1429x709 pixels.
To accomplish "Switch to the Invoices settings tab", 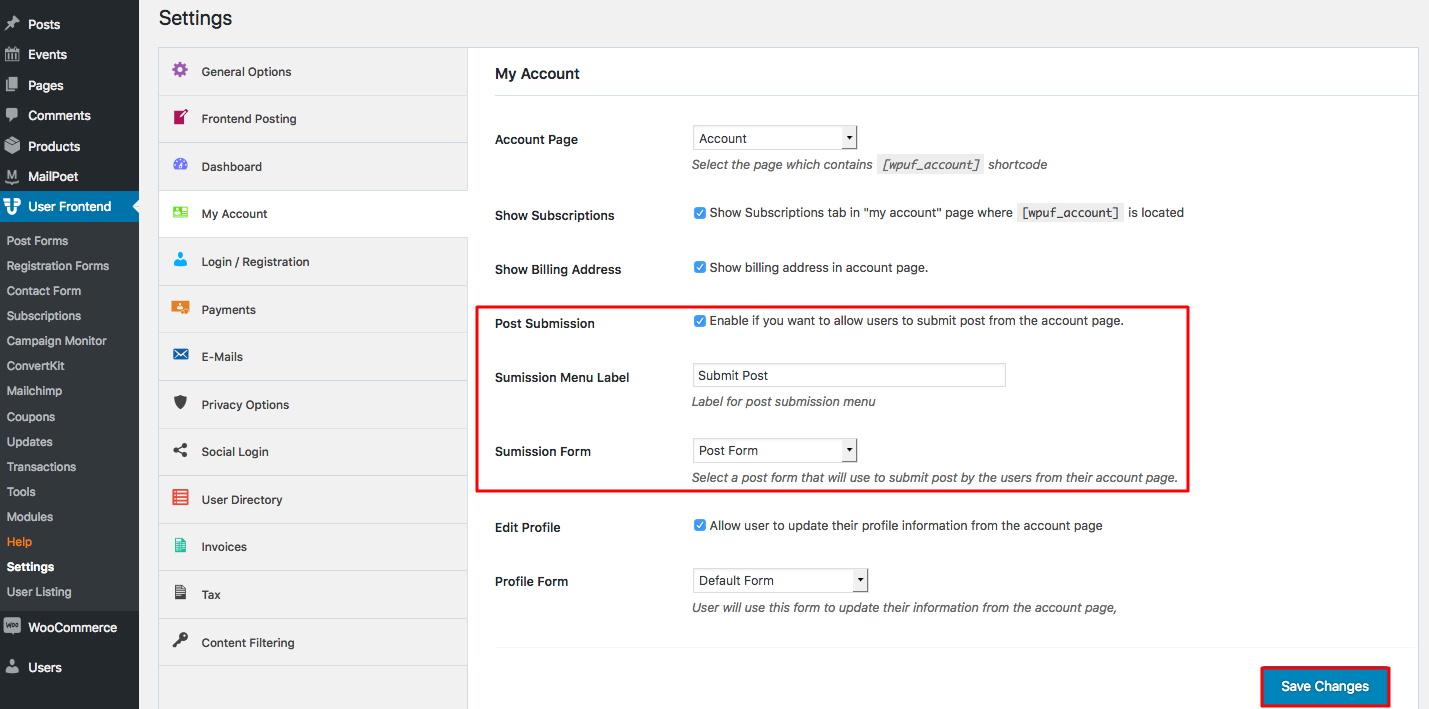I will (313, 547).
